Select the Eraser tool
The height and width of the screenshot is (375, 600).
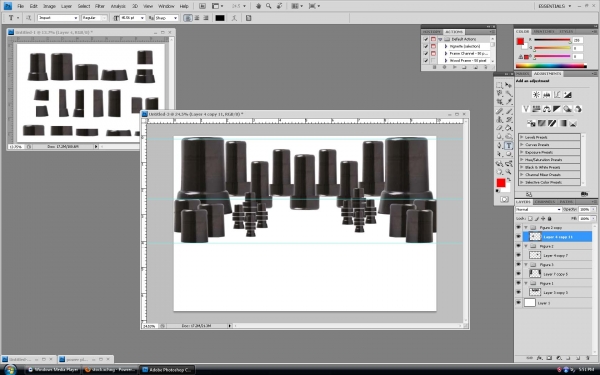tap(499, 128)
